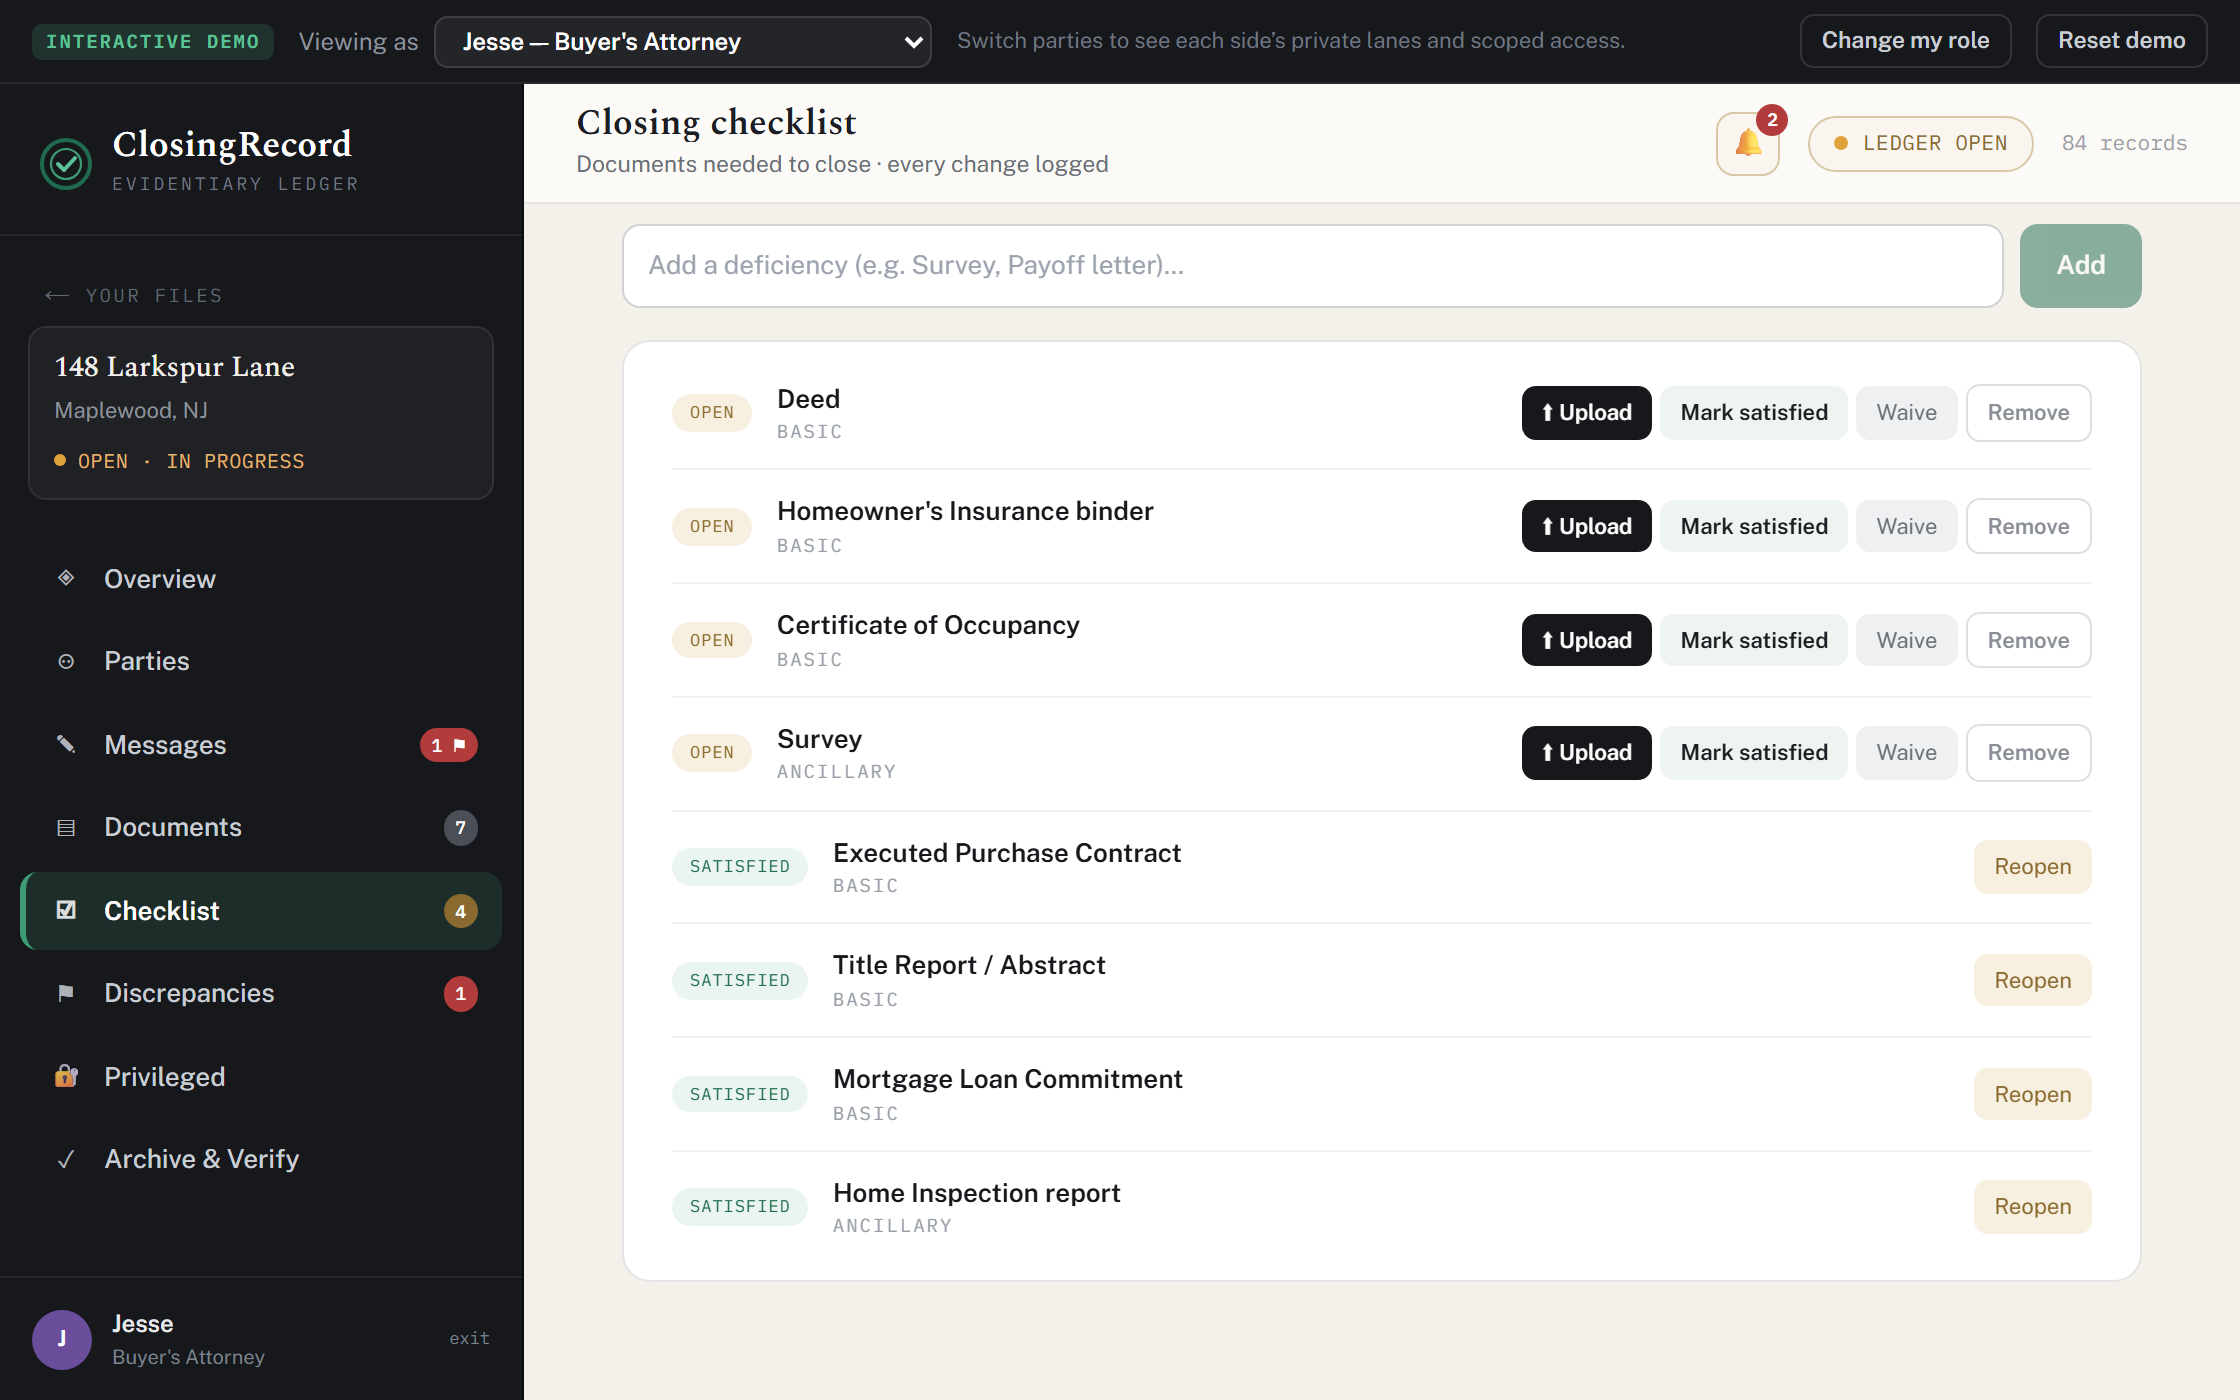
Task: Click the Add a deficiency input field
Action: click(1312, 265)
